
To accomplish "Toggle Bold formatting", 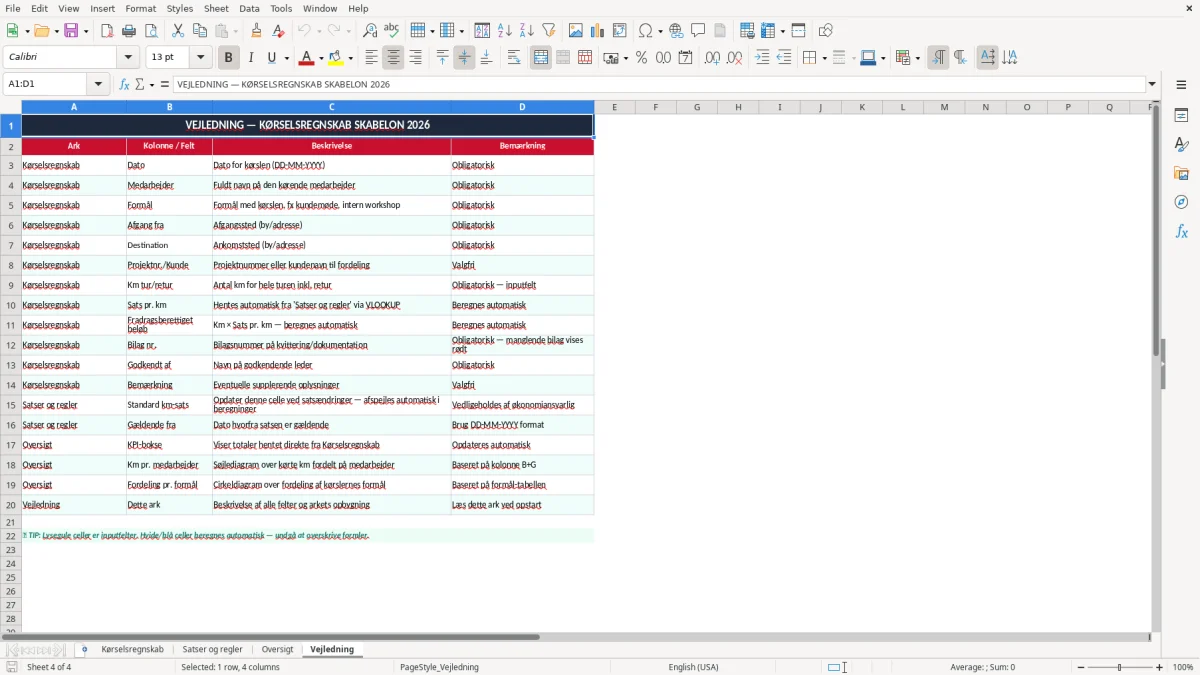I will [229, 58].
